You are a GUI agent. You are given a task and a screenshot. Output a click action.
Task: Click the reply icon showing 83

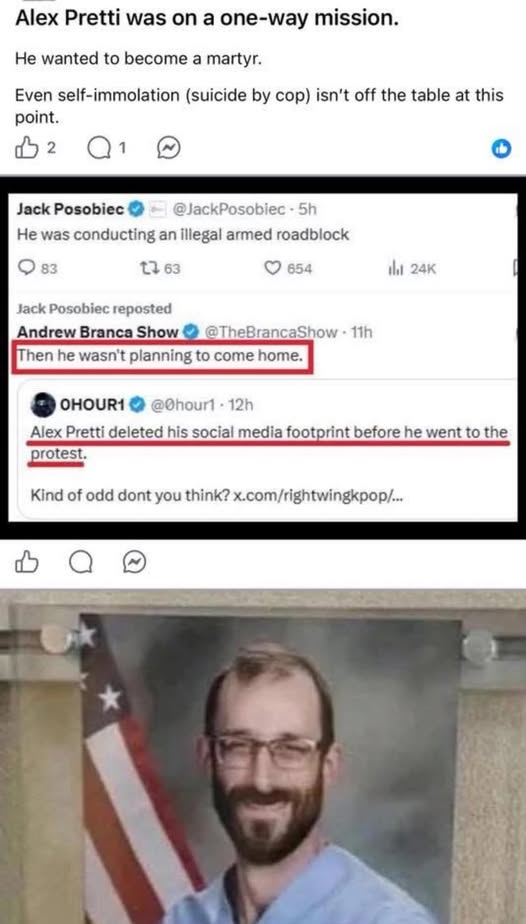[28, 269]
